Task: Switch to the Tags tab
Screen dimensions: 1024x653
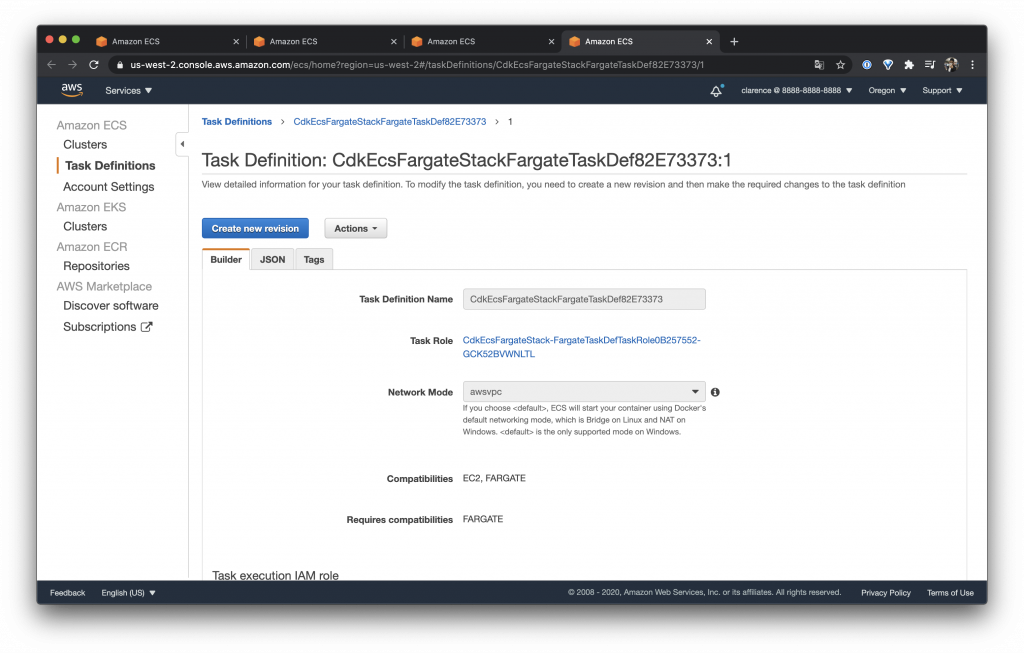Action: coord(314,259)
